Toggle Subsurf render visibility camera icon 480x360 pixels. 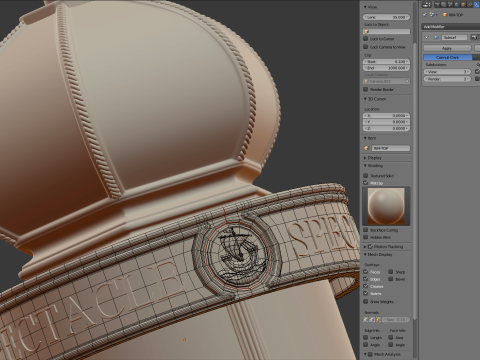pos(474,37)
